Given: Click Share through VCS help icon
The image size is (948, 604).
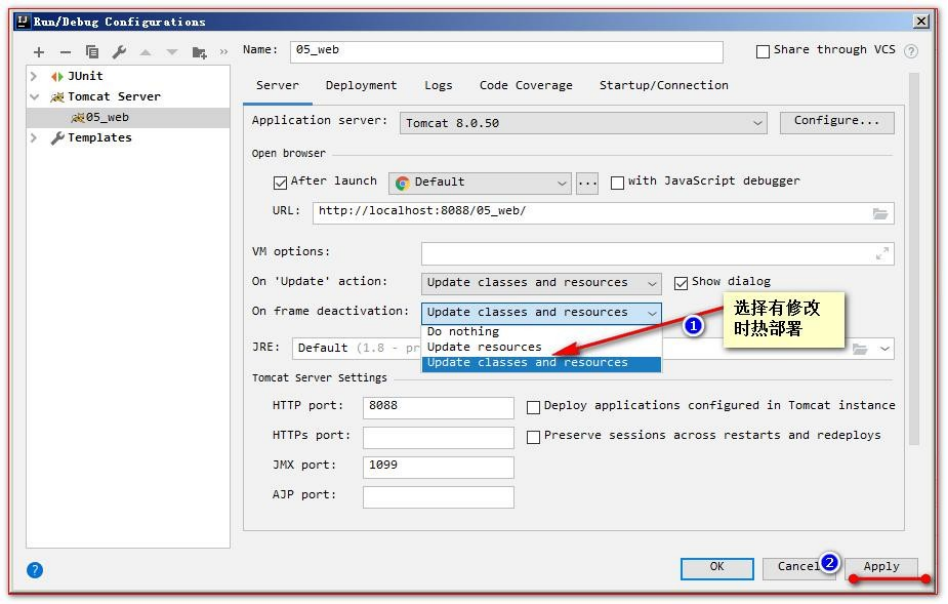Looking at the screenshot, I should pos(911,51).
